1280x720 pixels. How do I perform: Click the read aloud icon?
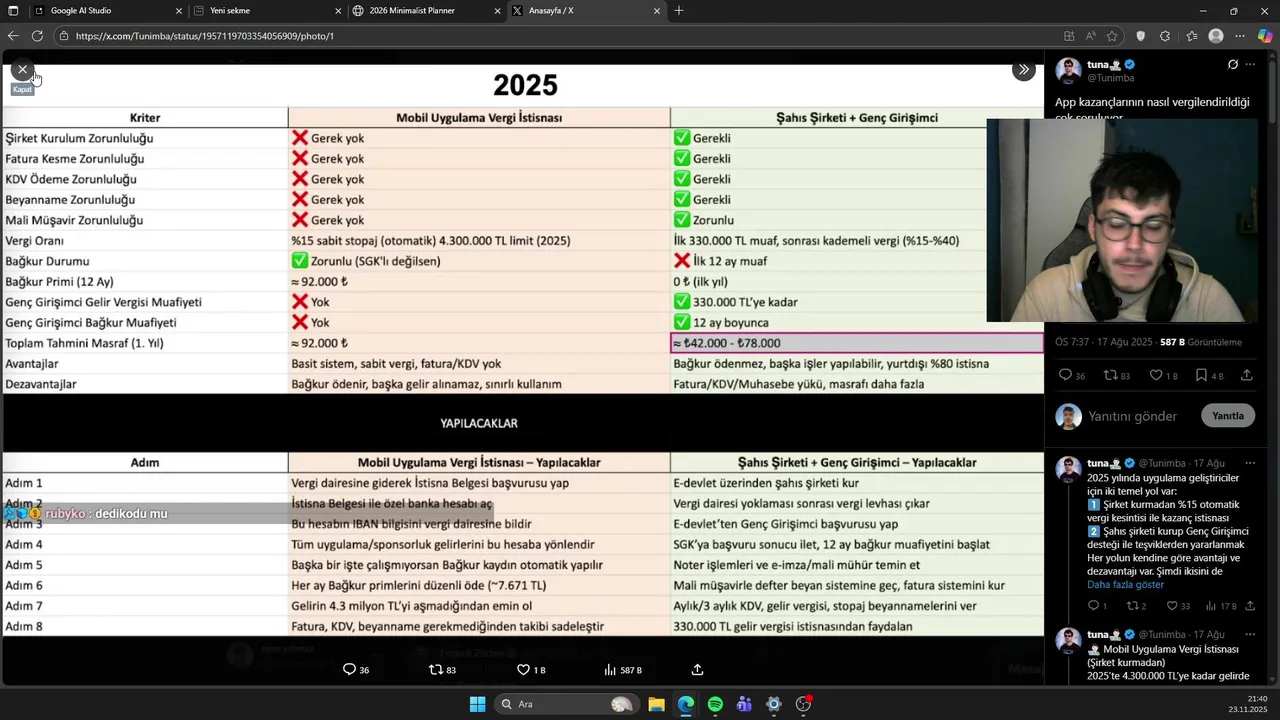(1091, 36)
